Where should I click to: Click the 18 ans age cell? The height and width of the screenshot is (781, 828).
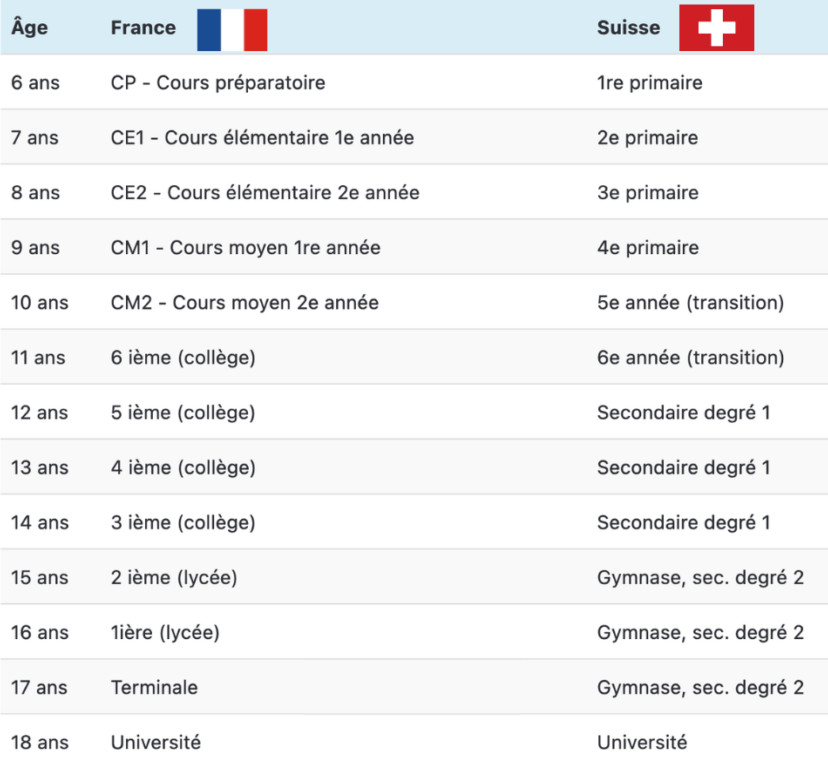[40, 743]
